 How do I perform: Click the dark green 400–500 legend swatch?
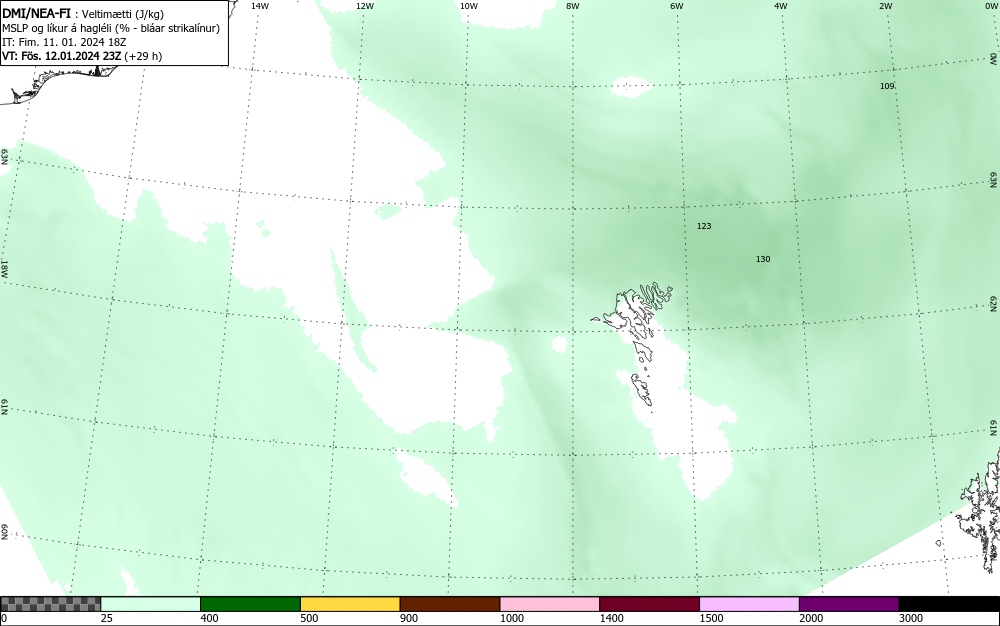(x=250, y=604)
